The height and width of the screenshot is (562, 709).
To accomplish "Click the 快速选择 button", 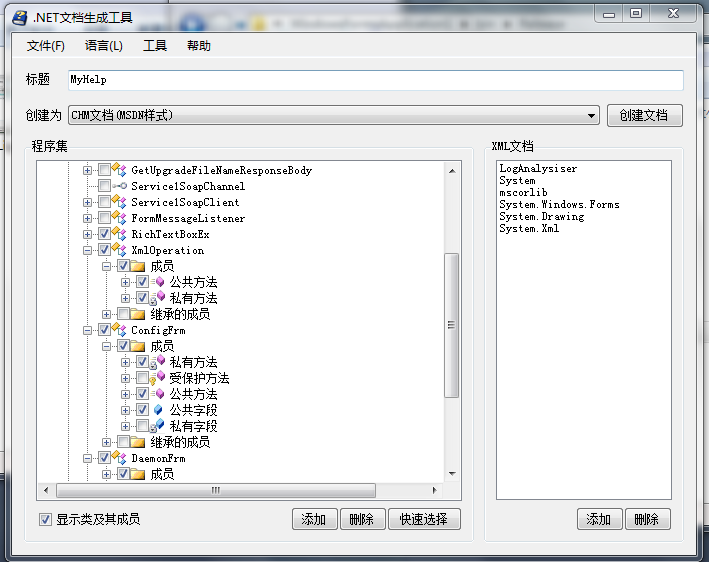I will 425,519.
